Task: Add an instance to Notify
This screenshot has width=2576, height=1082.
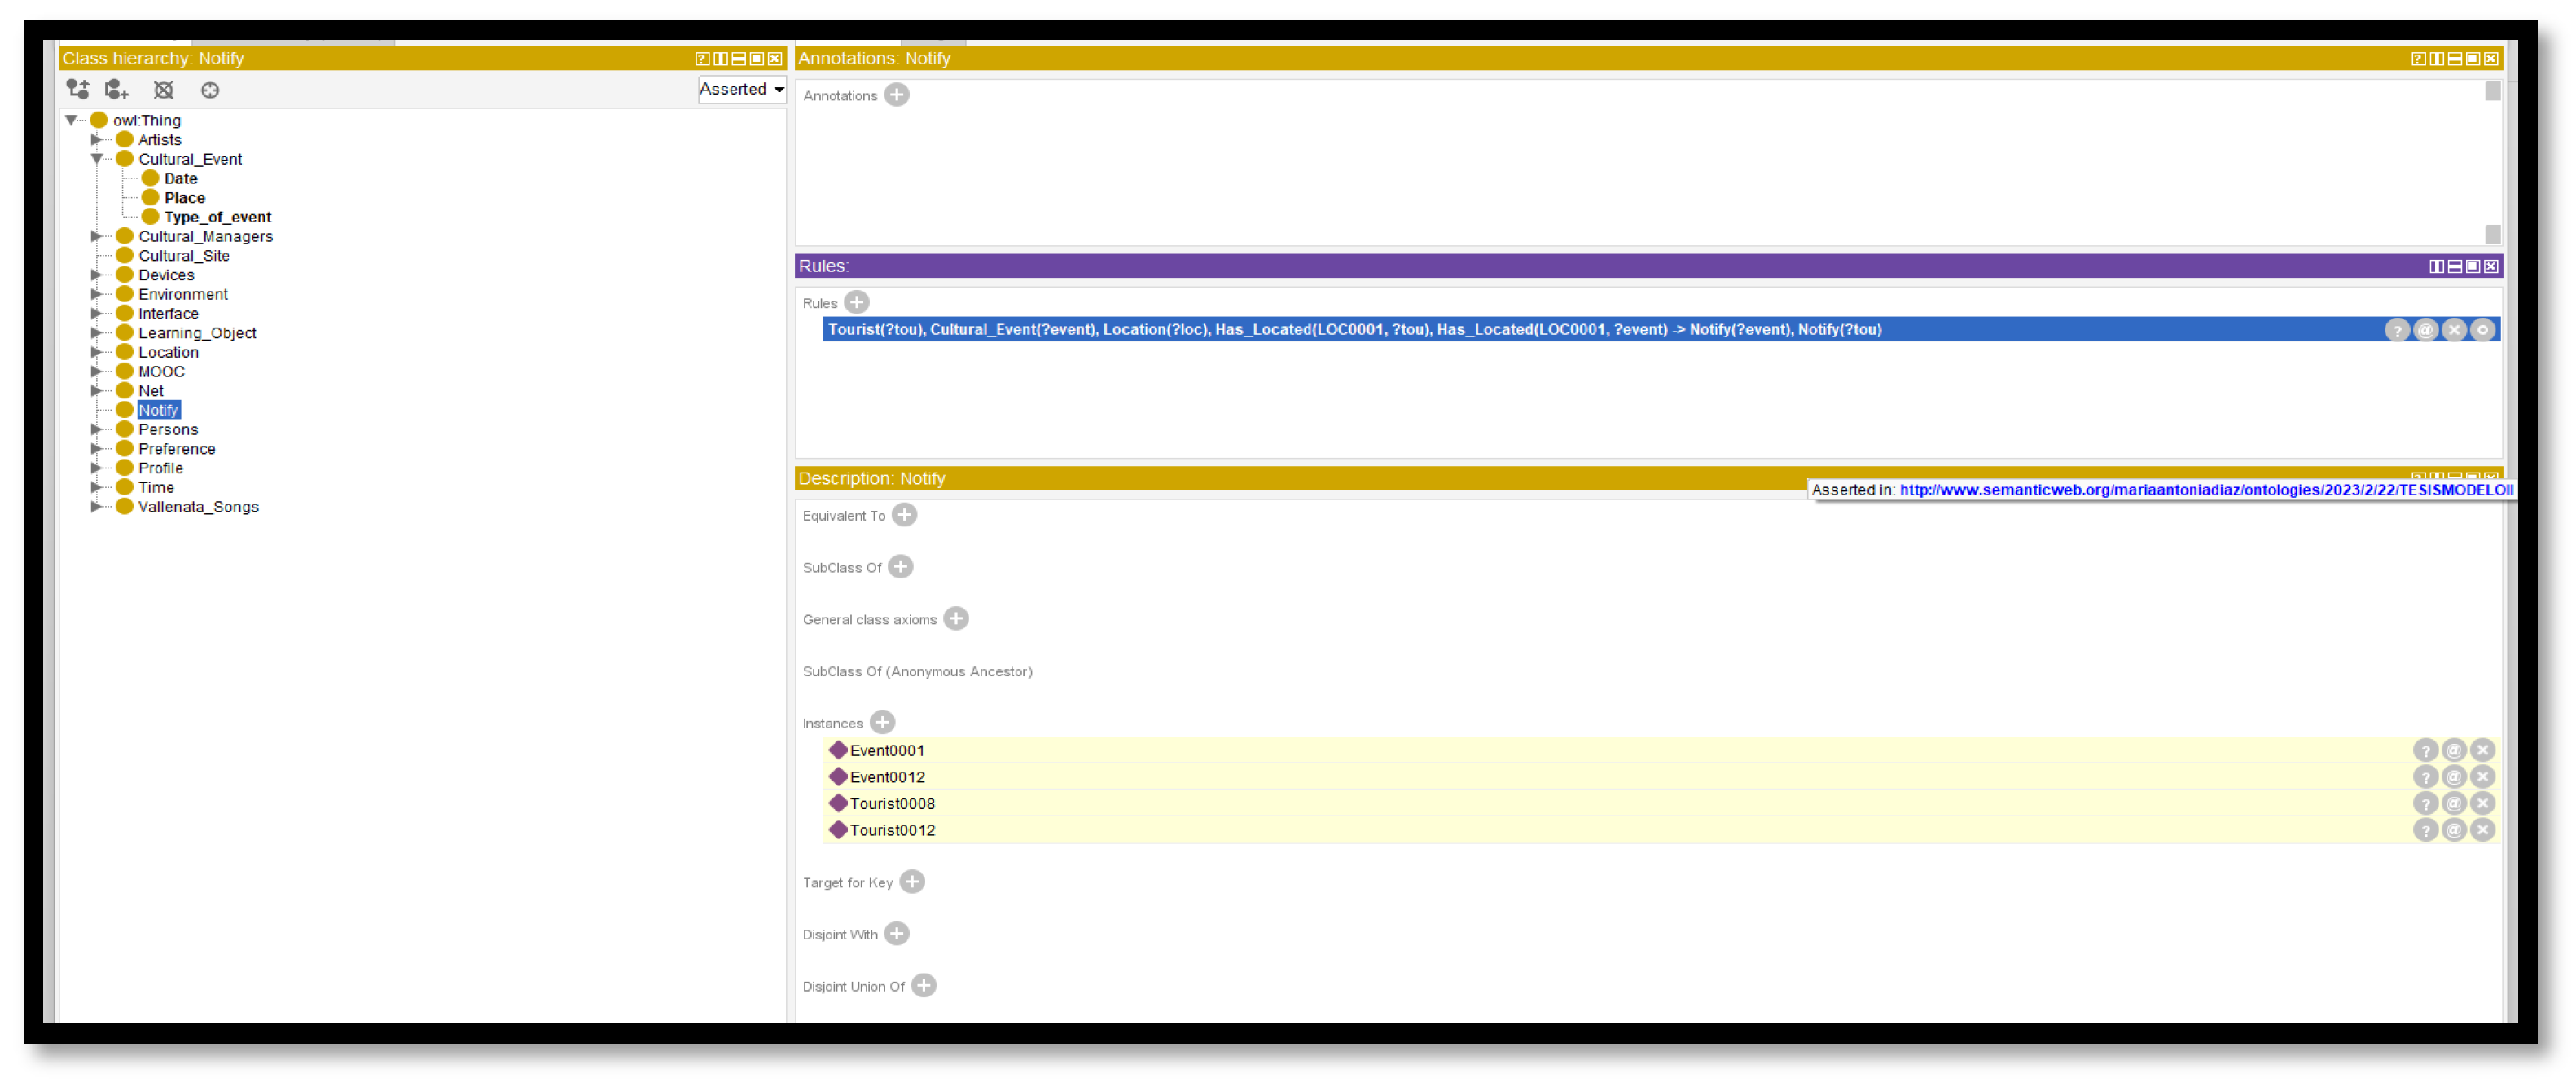Action: 882,722
